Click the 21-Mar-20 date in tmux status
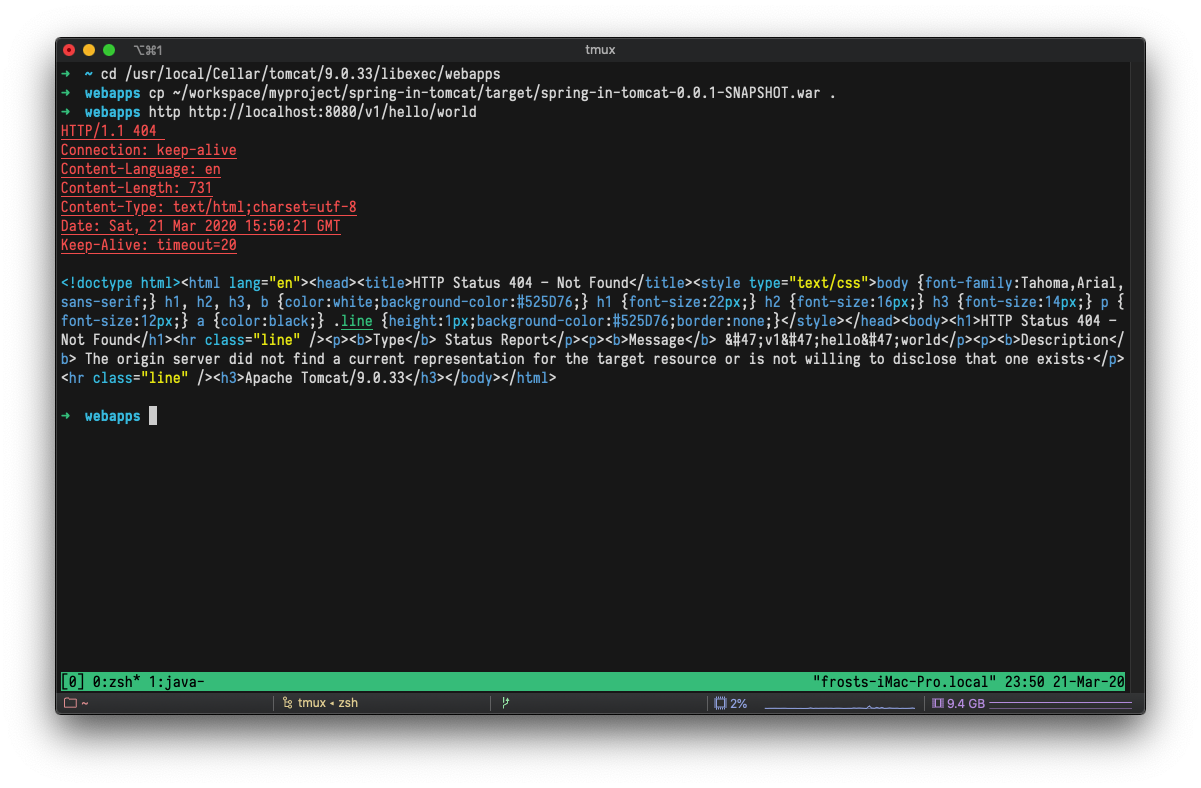Image resolution: width=1201 pixels, height=788 pixels. click(x=1089, y=682)
